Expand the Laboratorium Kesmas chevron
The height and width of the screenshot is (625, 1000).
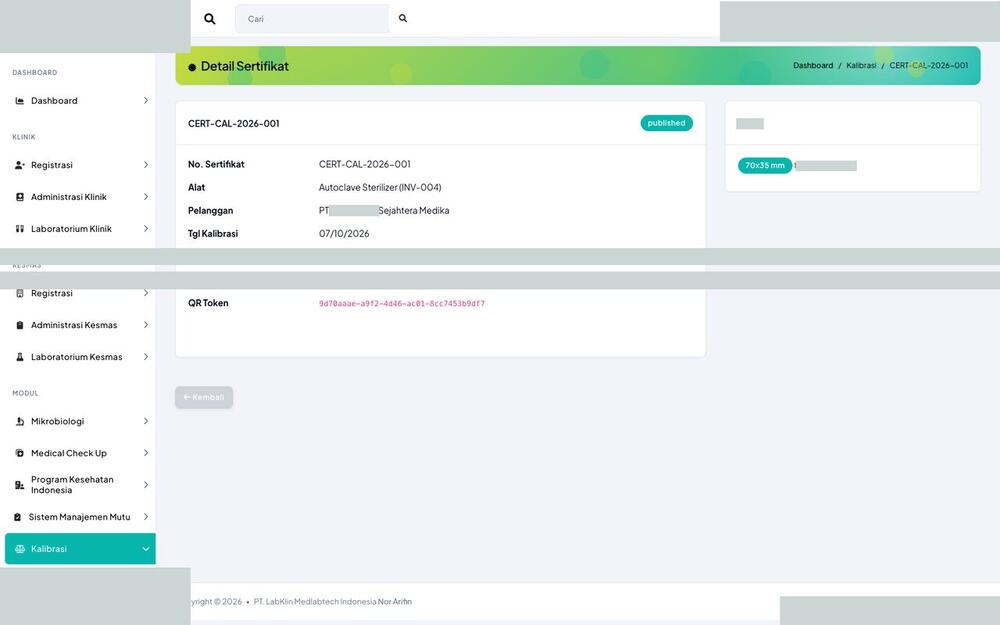[145, 357]
